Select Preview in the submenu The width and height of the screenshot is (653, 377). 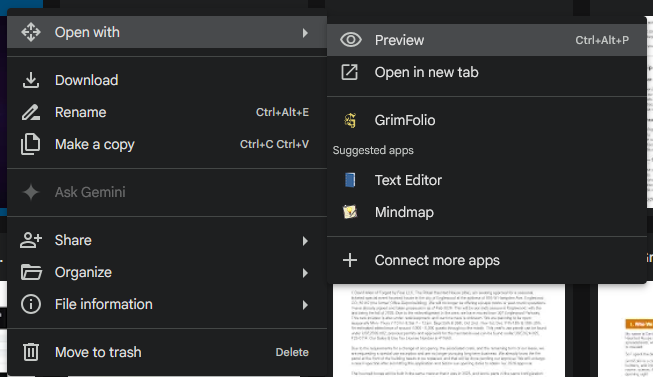487,40
